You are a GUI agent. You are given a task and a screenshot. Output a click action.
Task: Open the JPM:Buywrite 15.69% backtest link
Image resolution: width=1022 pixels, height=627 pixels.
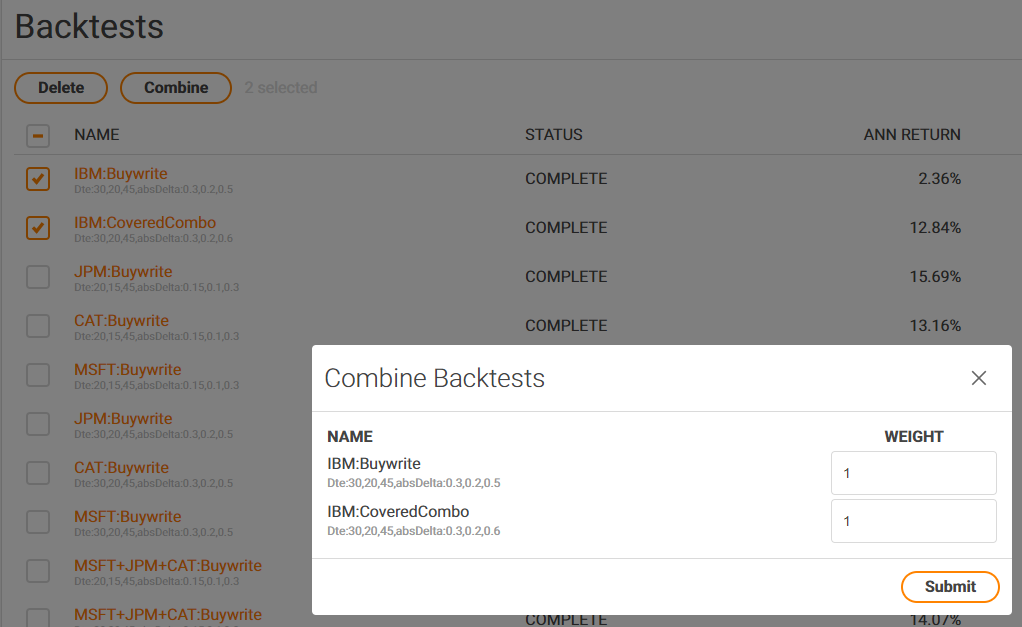pos(123,272)
